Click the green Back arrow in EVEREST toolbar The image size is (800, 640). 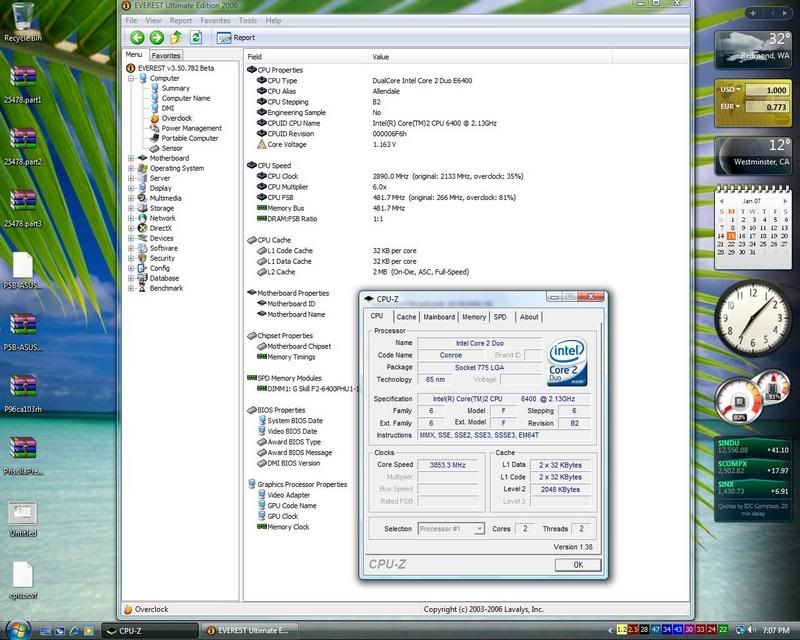(x=137, y=37)
